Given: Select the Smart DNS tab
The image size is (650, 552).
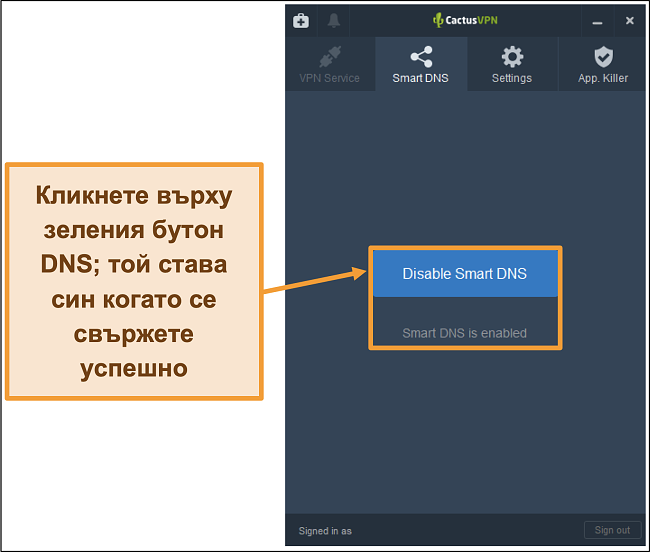Looking at the screenshot, I should coord(421,64).
